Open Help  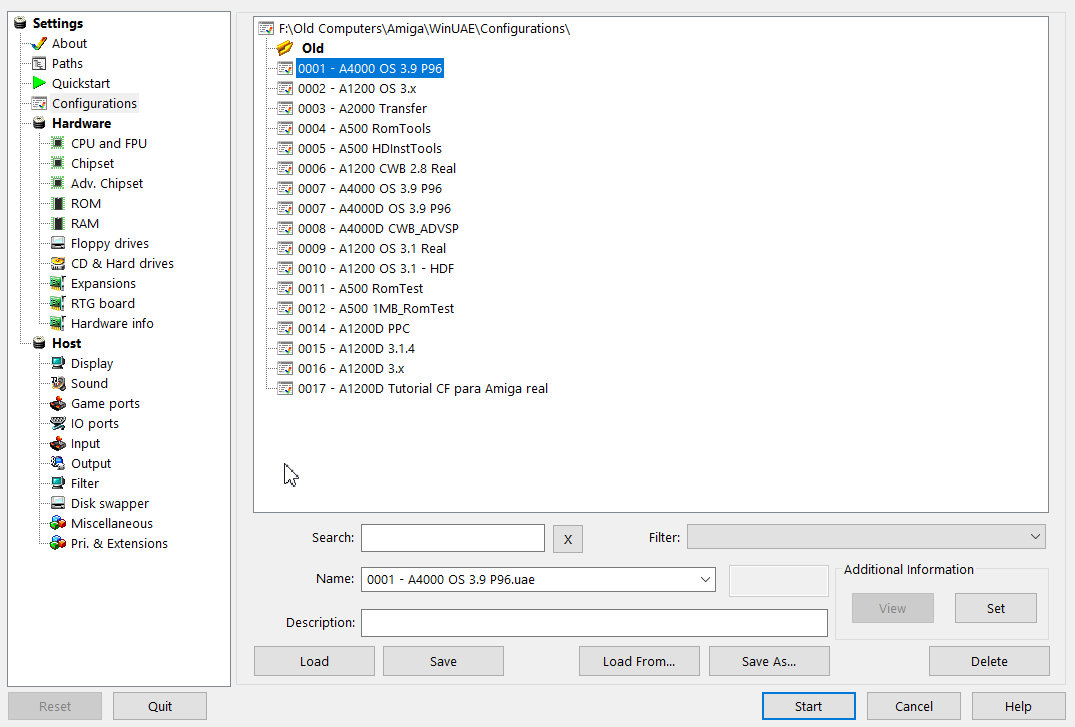1018,706
